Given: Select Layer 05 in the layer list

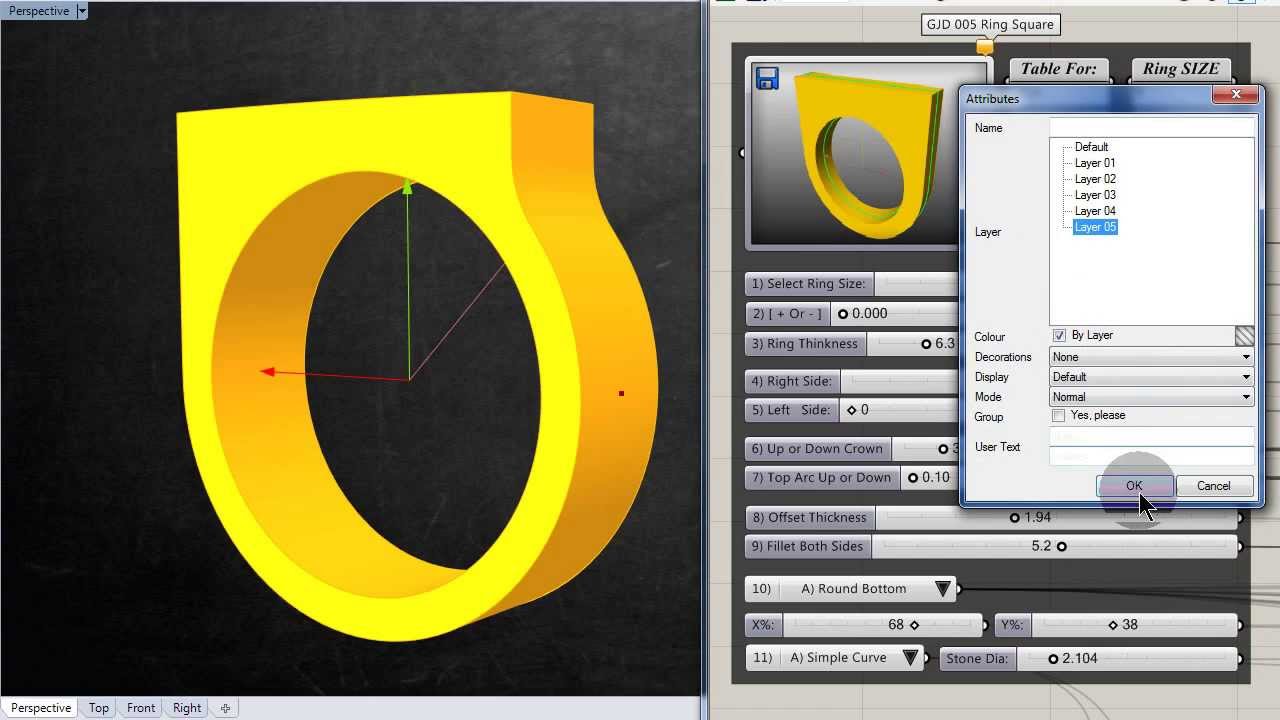Looking at the screenshot, I should [1095, 227].
